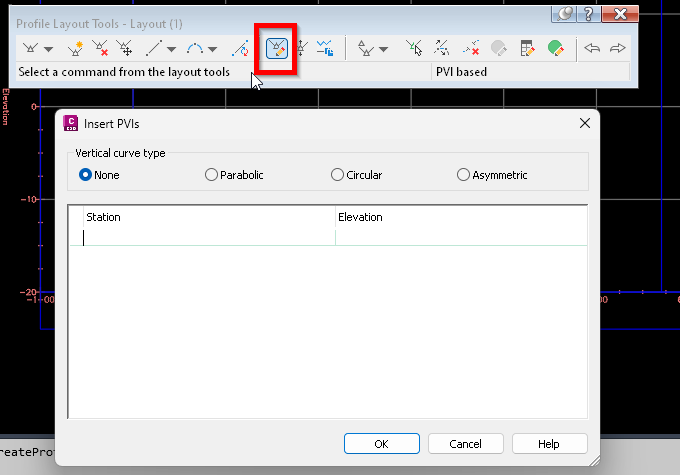Select the None vertical curve type
680x475 pixels.
[99, 175]
